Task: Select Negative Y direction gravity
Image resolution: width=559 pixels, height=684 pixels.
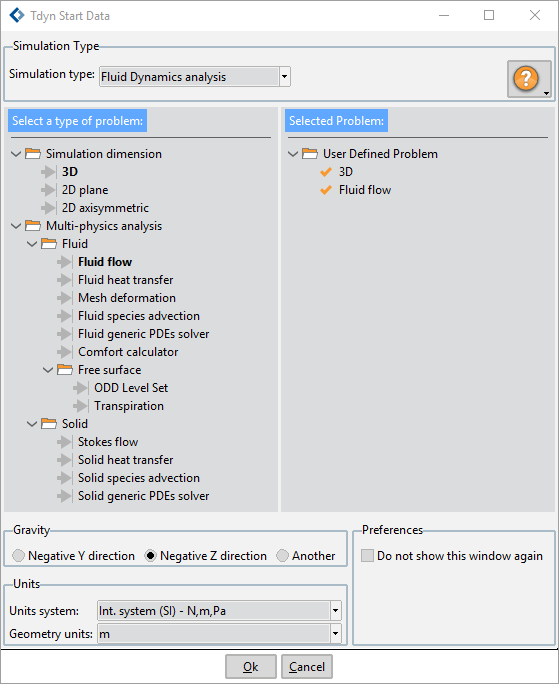Action: tap(18, 556)
